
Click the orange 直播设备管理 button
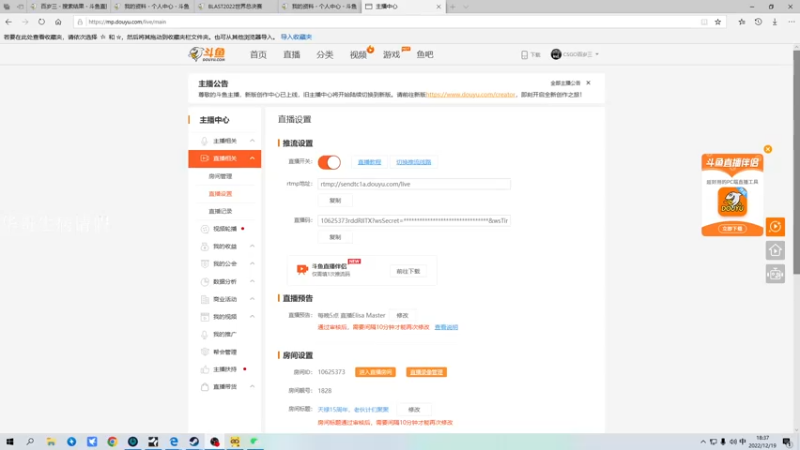tap(426, 372)
